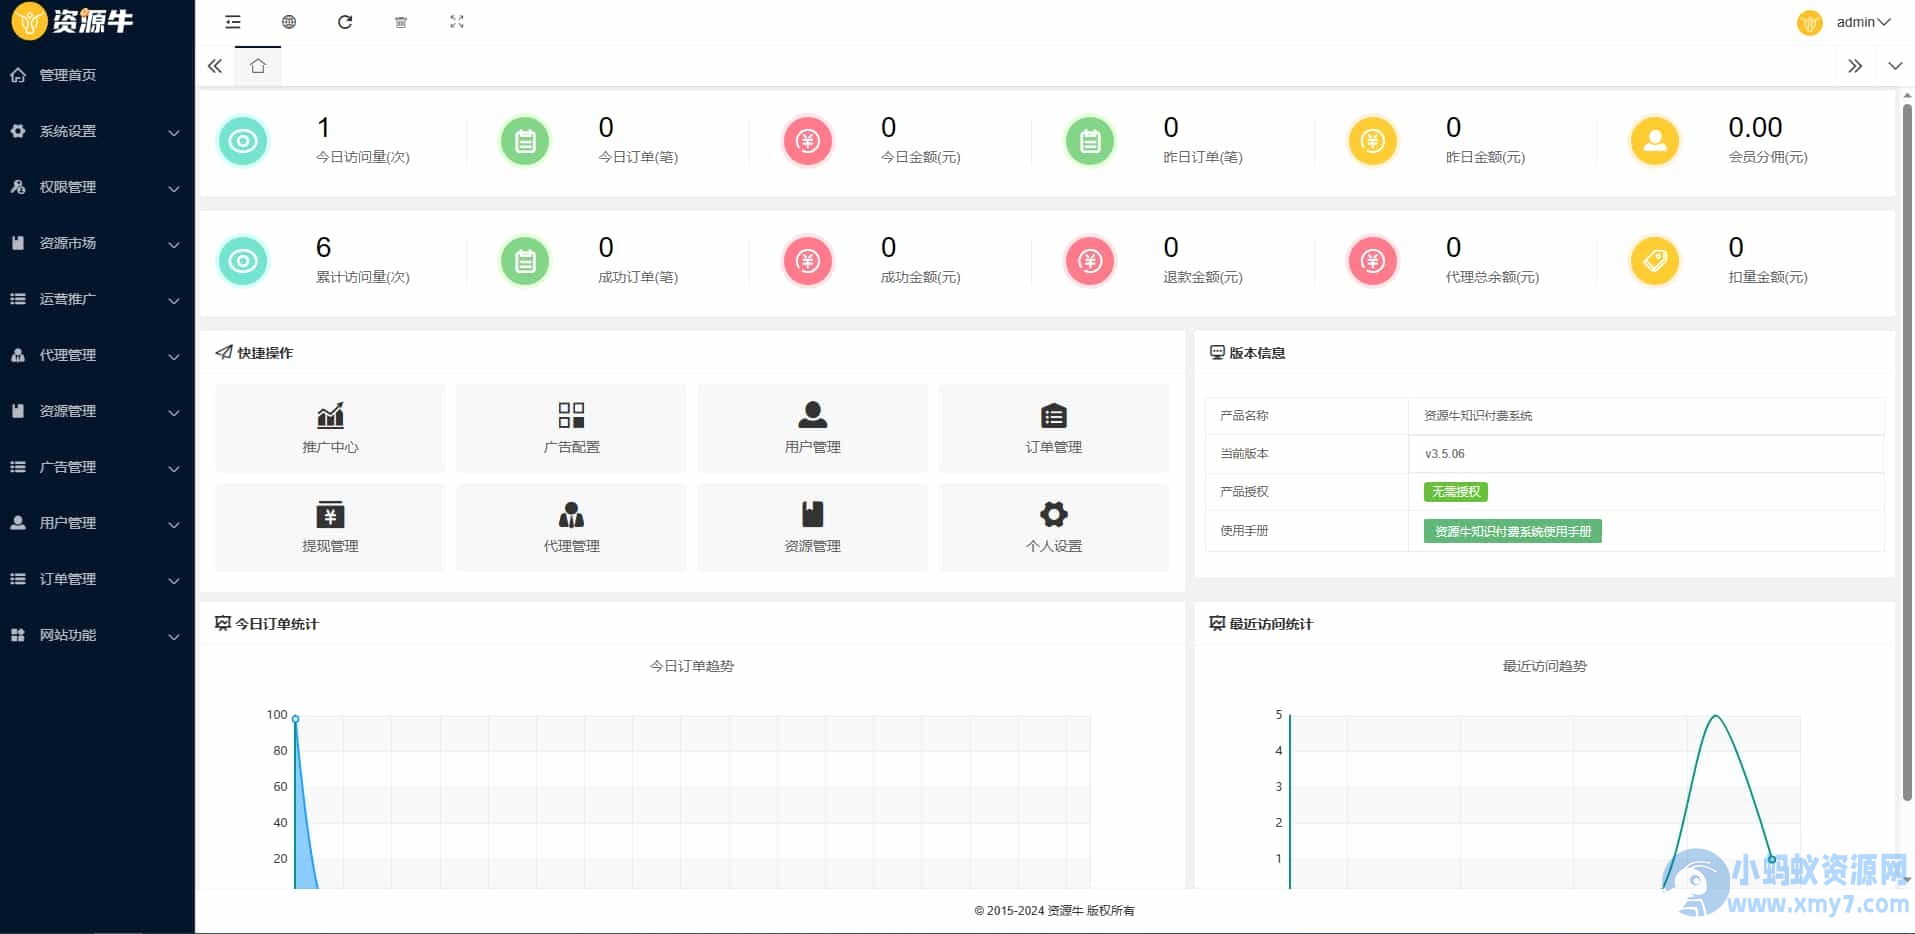1915x934 pixels.
Task: Open 推广中心 shortcut tile
Action: pyautogui.click(x=330, y=428)
